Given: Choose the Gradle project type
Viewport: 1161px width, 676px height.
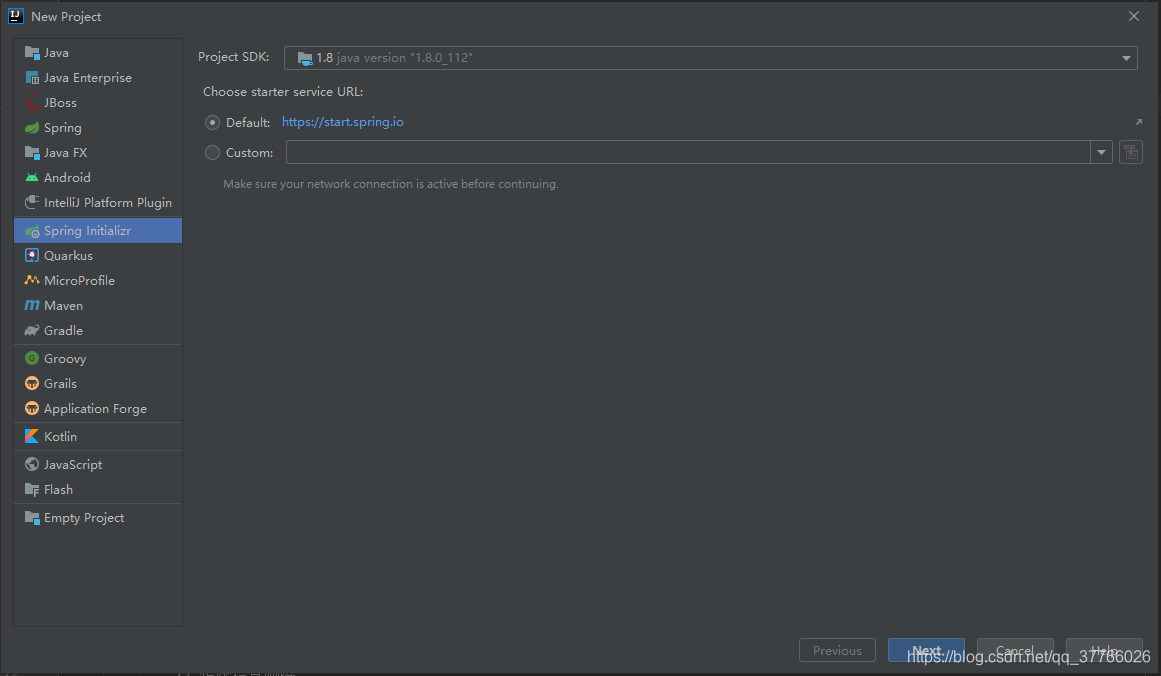Looking at the screenshot, I should tap(63, 330).
